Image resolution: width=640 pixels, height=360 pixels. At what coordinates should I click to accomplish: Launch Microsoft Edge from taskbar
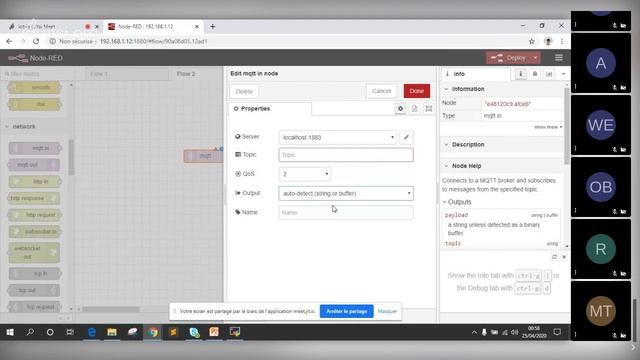(x=92, y=332)
